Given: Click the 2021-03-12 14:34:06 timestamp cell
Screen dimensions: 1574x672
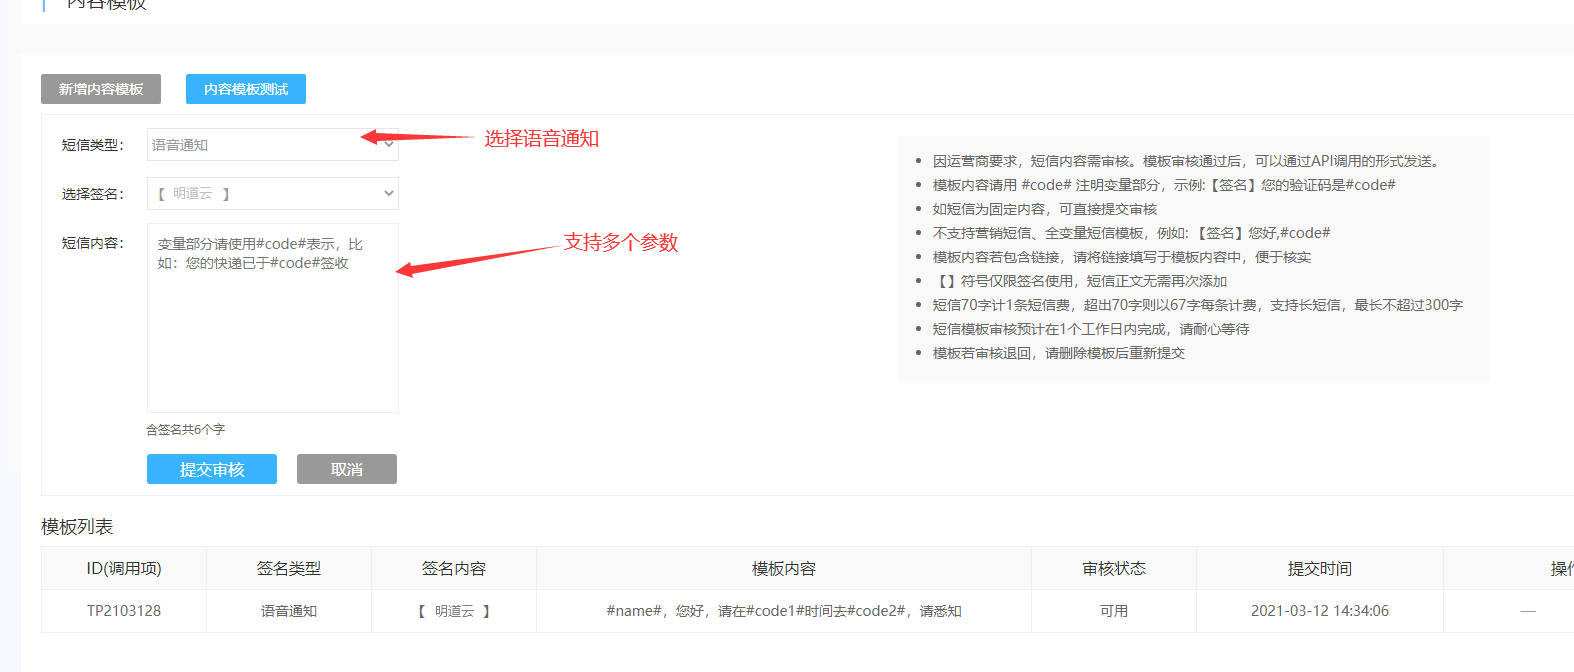Looking at the screenshot, I should [1320, 611].
